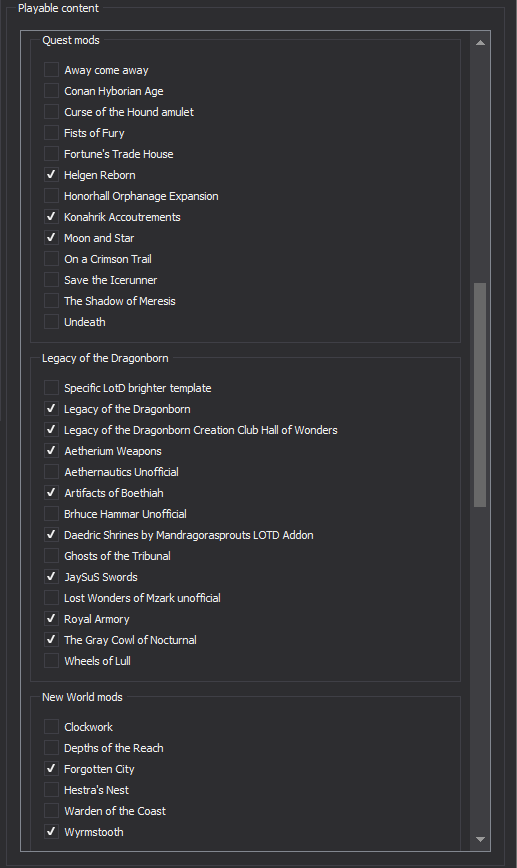
Task: Check Conan Hyborian Age quest mod
Action: 51,91
